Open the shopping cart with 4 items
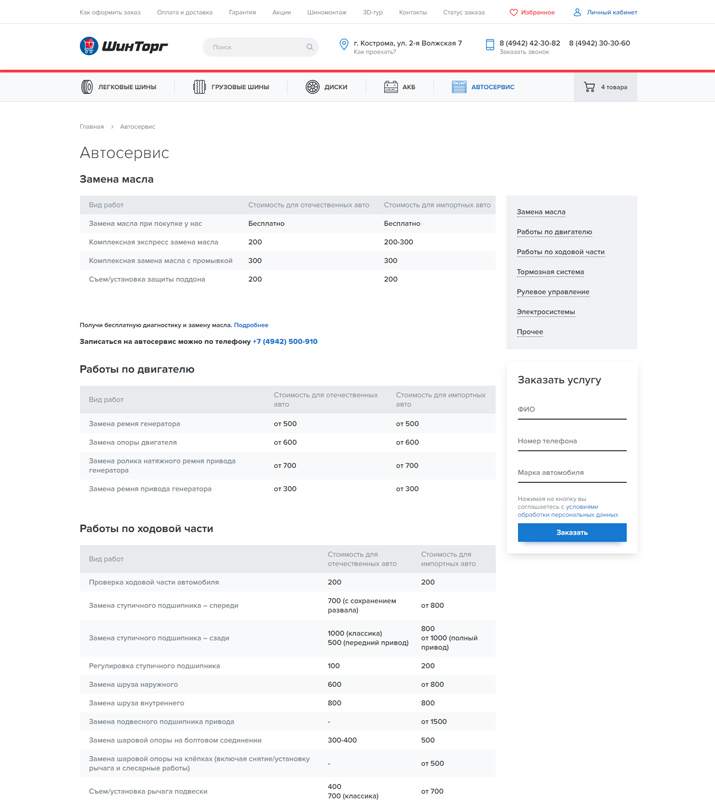The width and height of the screenshot is (715, 800). pyautogui.click(x=605, y=87)
